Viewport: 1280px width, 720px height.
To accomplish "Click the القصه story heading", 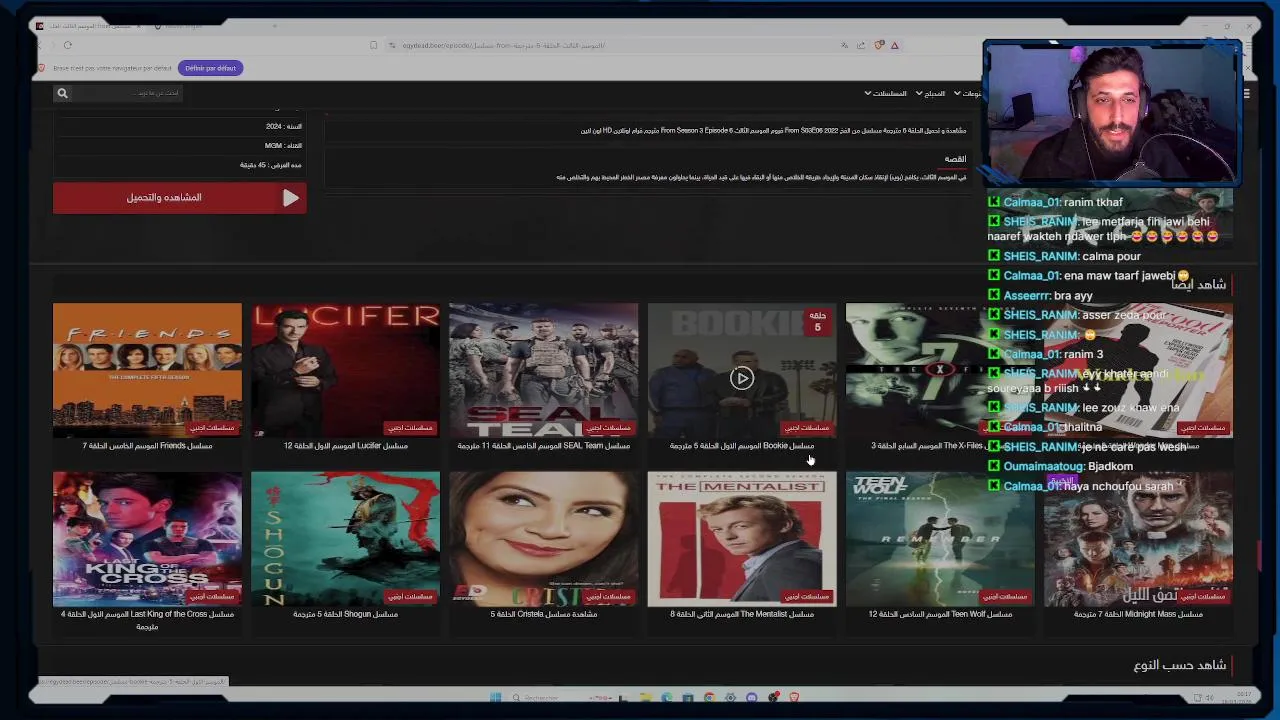I will click(956, 159).
